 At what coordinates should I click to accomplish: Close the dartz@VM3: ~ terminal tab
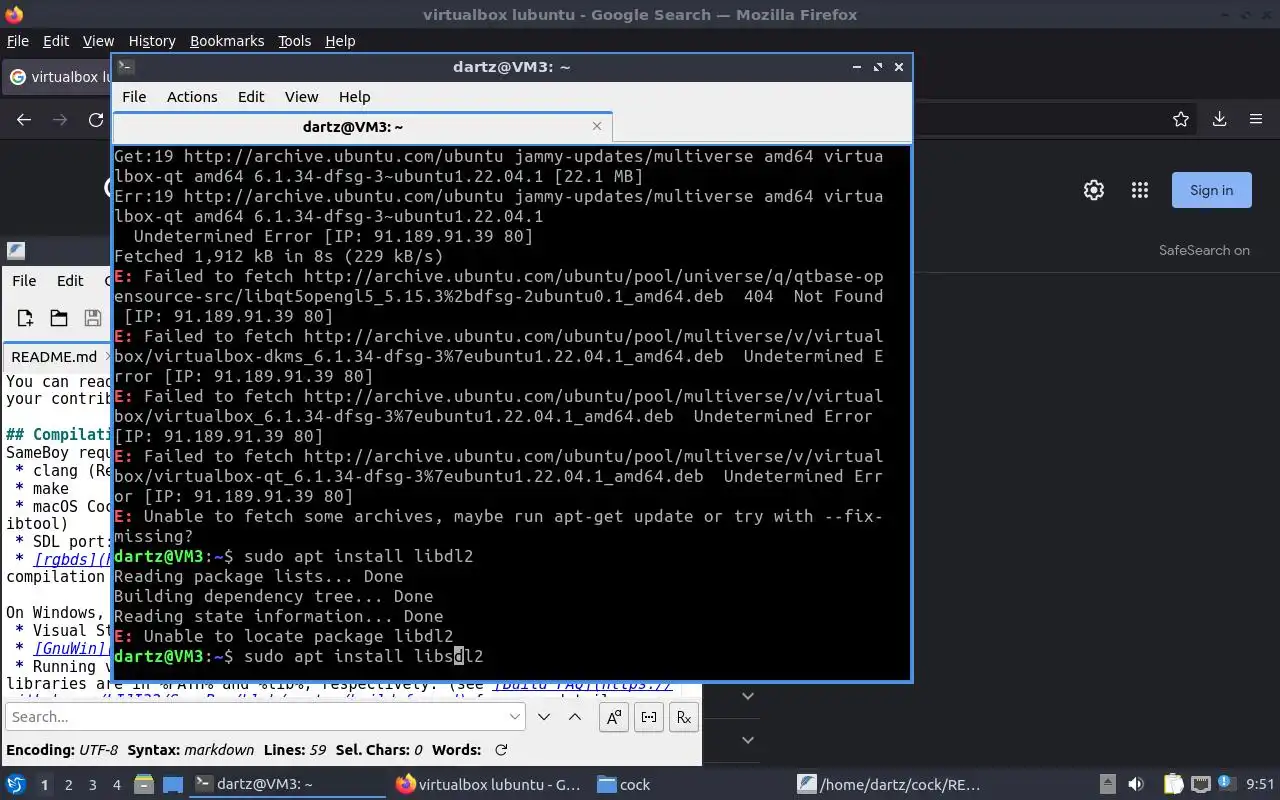tap(597, 126)
